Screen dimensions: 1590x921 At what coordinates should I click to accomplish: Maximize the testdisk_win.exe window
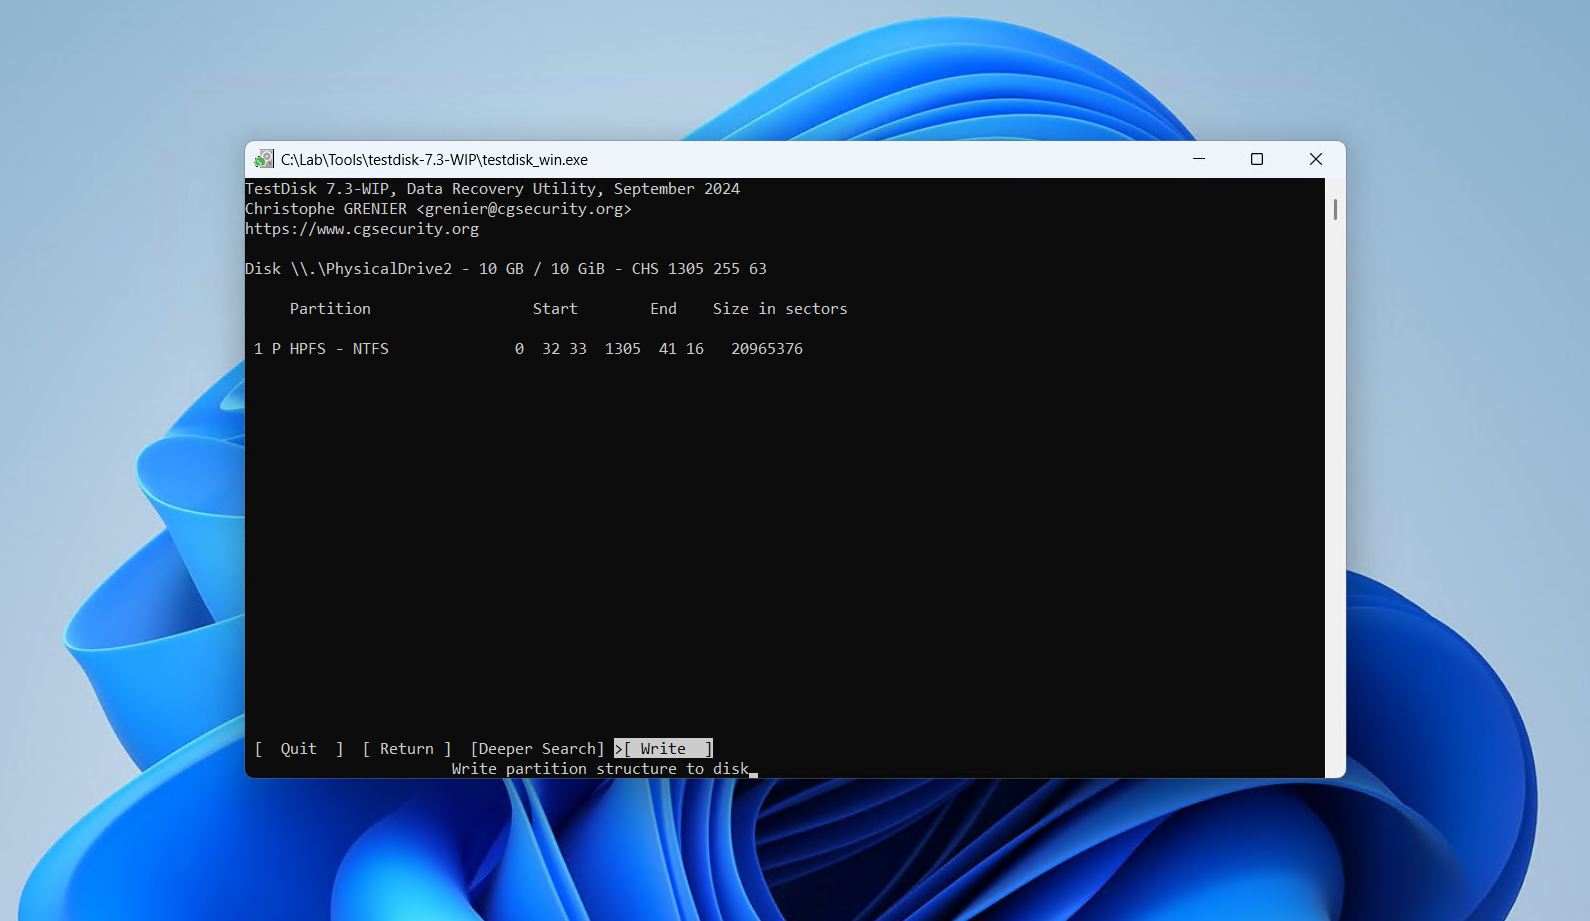pos(1257,159)
